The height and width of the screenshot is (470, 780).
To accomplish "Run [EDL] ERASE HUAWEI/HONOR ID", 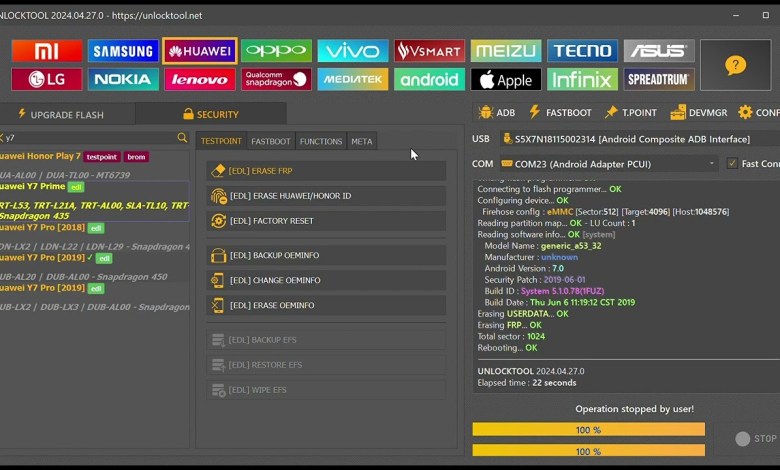I will pos(326,196).
